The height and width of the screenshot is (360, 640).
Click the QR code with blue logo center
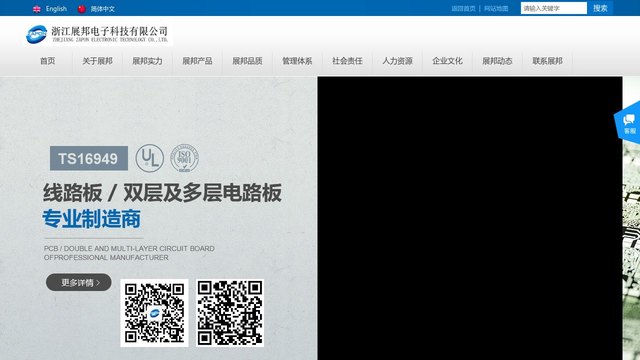click(x=154, y=313)
